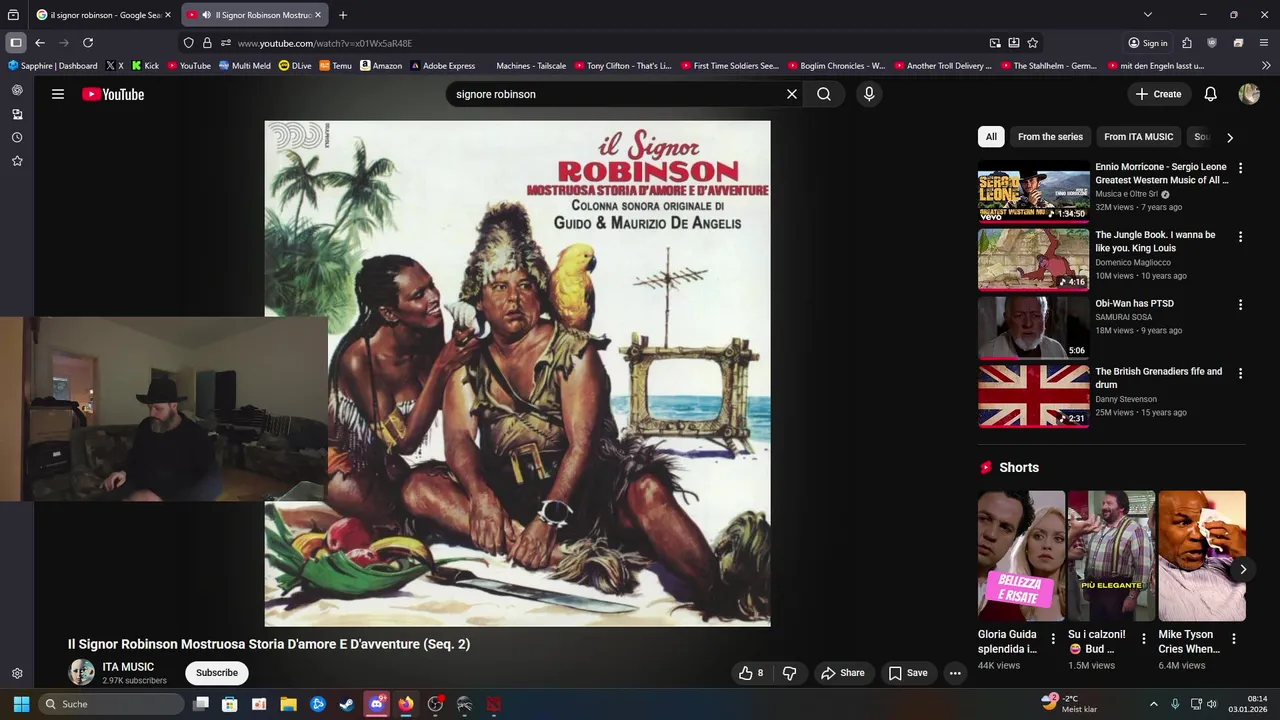
Task: Select the From ITA MUSIC chip
Action: tap(1139, 137)
